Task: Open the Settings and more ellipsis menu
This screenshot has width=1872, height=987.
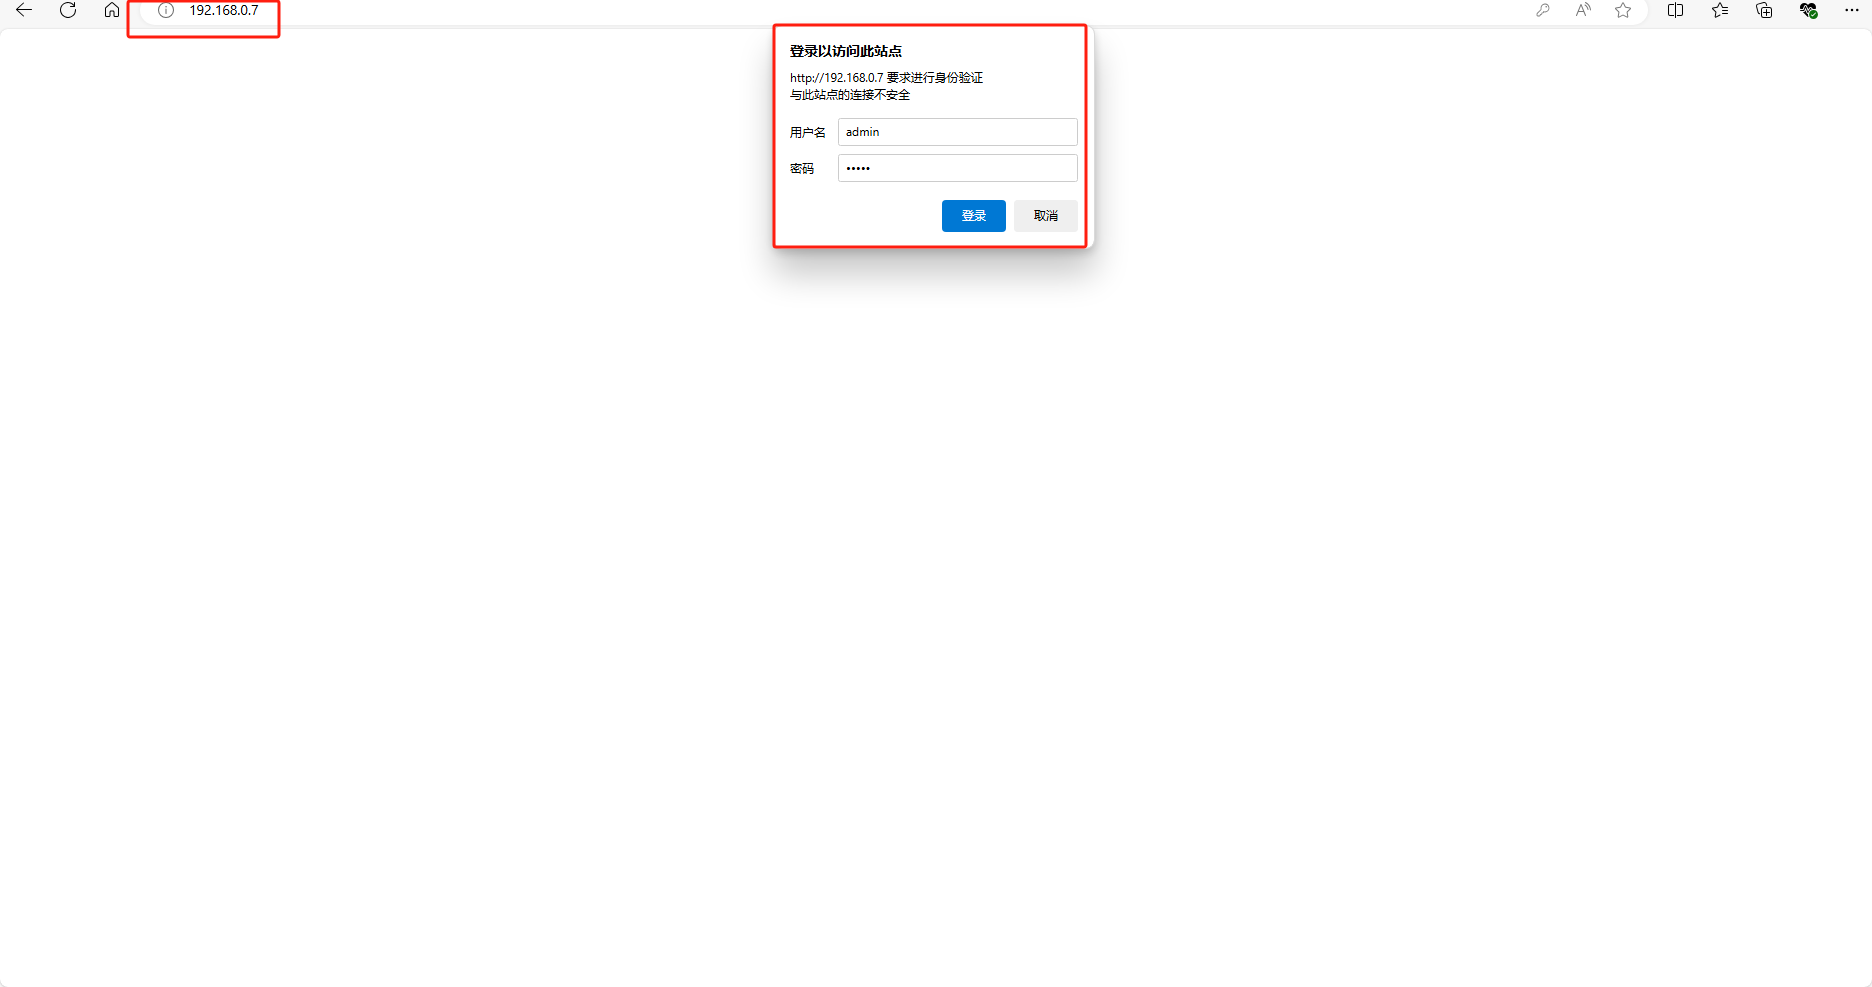Action: pyautogui.click(x=1852, y=10)
